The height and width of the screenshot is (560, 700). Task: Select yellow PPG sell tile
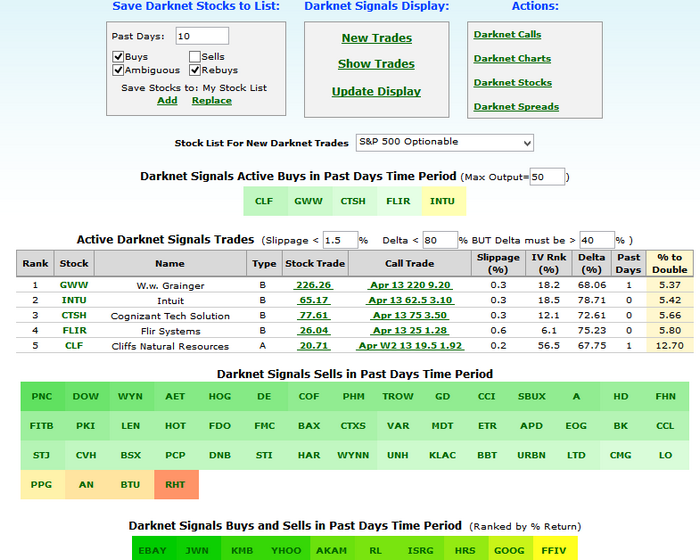pyautogui.click(x=43, y=485)
